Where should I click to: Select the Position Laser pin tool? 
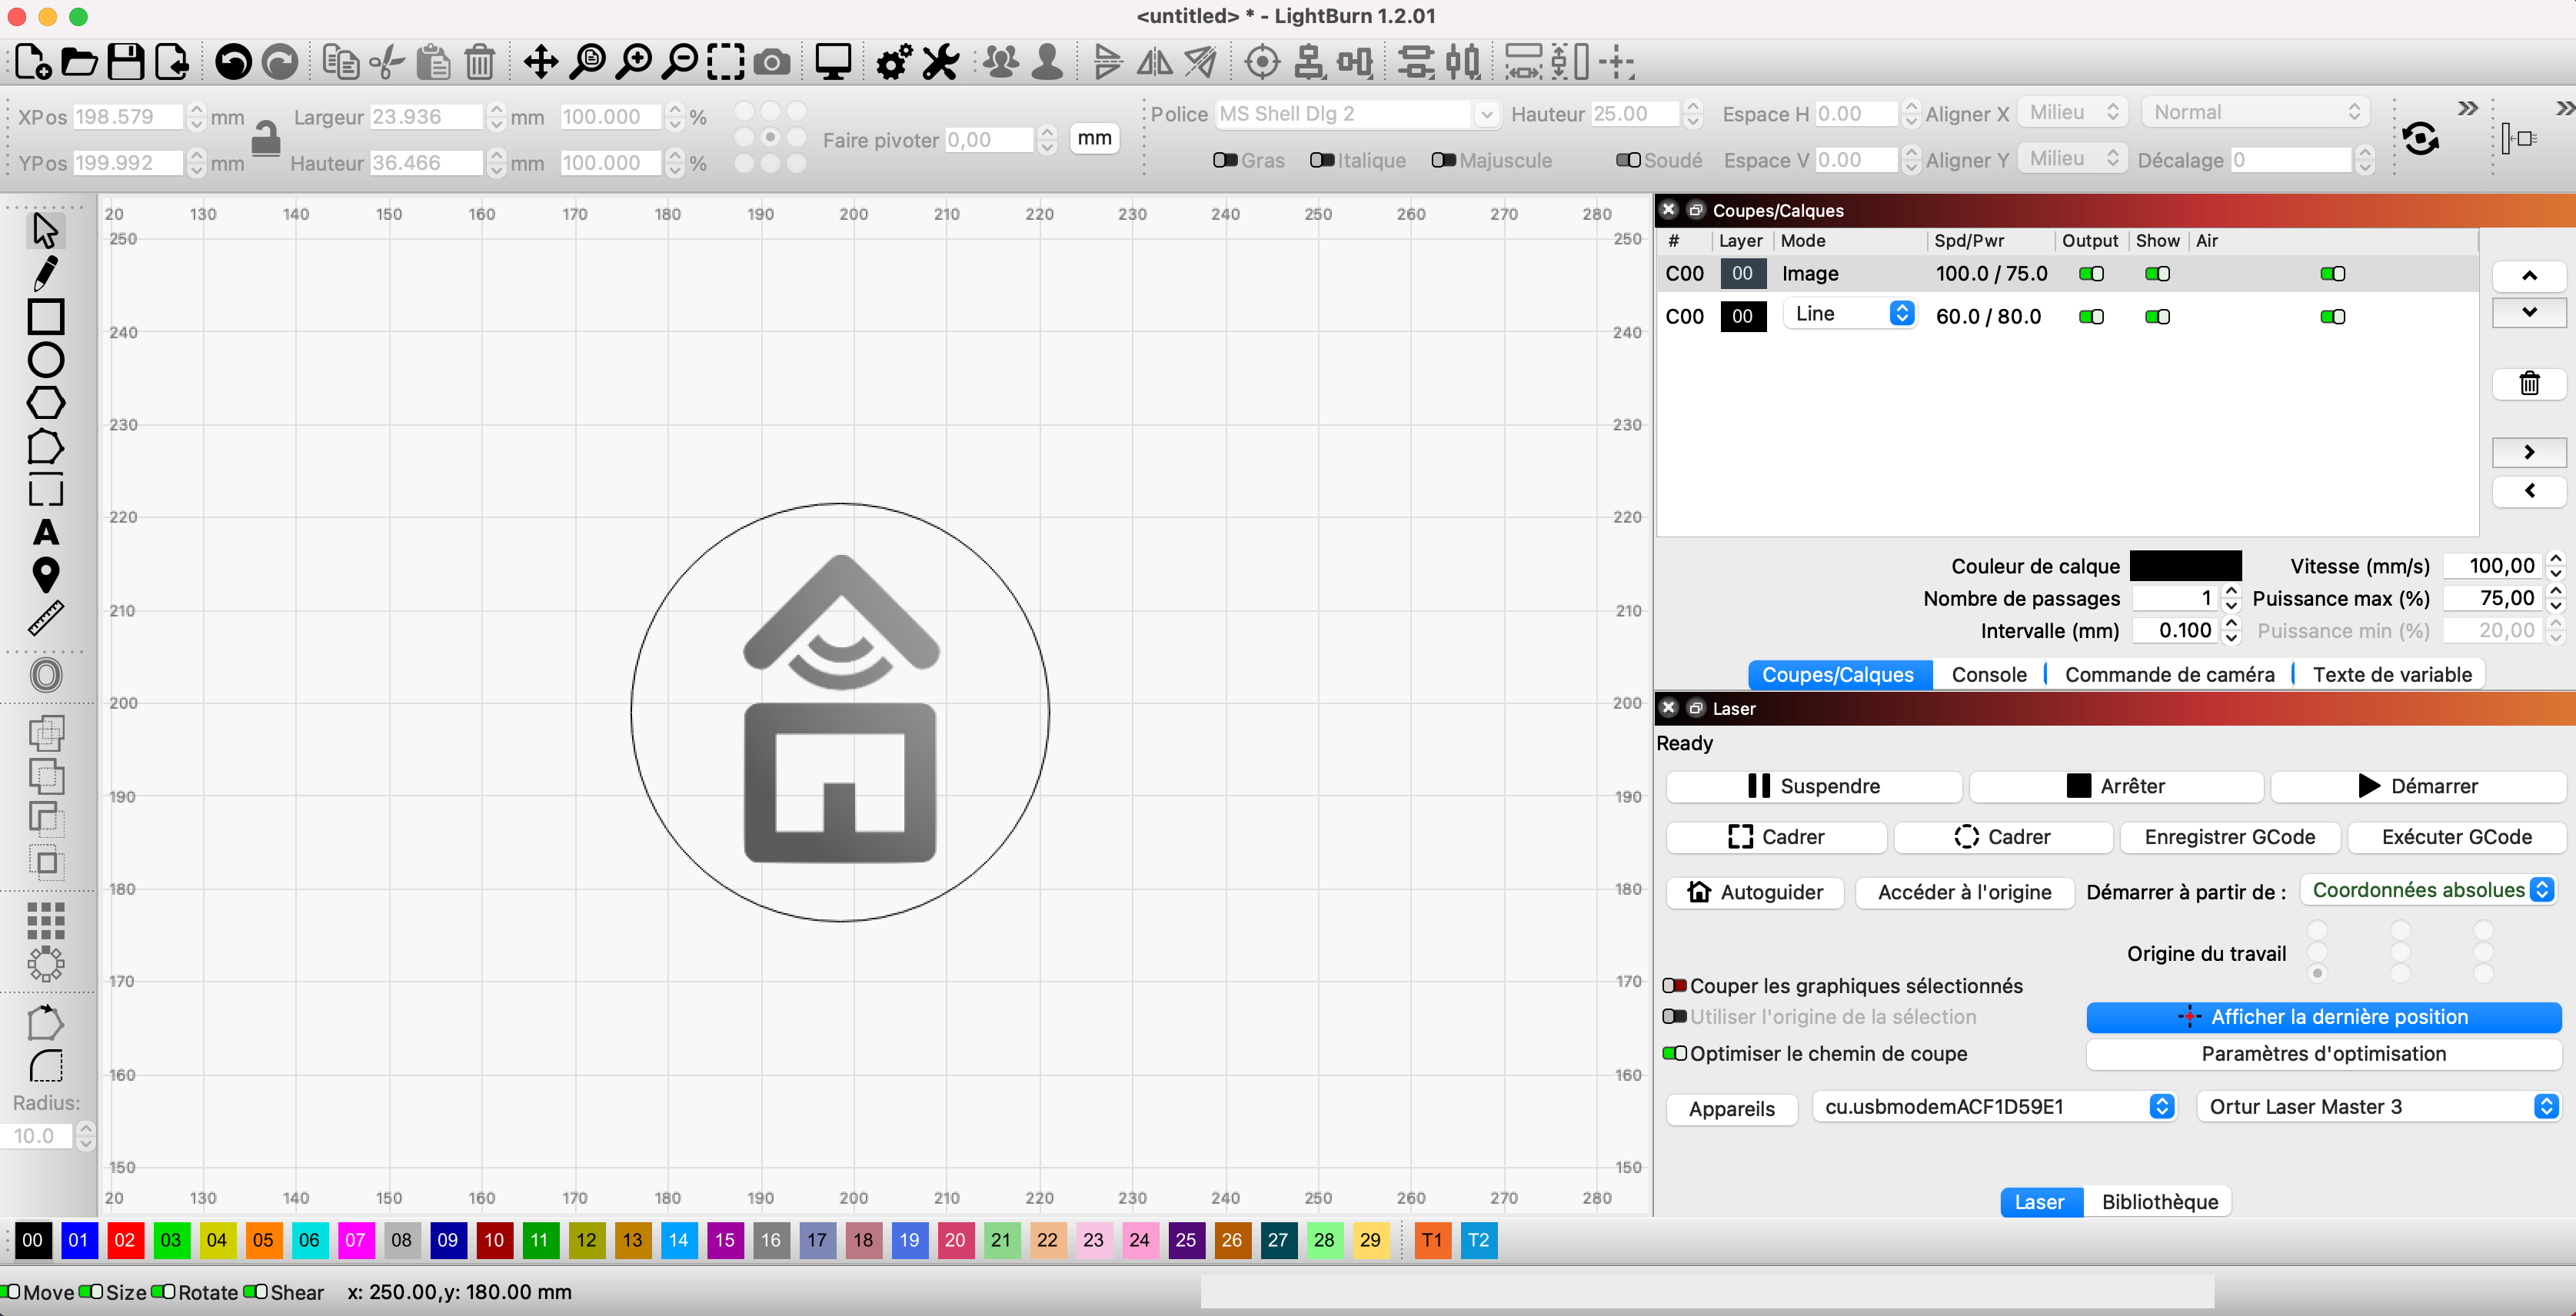pyautogui.click(x=45, y=575)
